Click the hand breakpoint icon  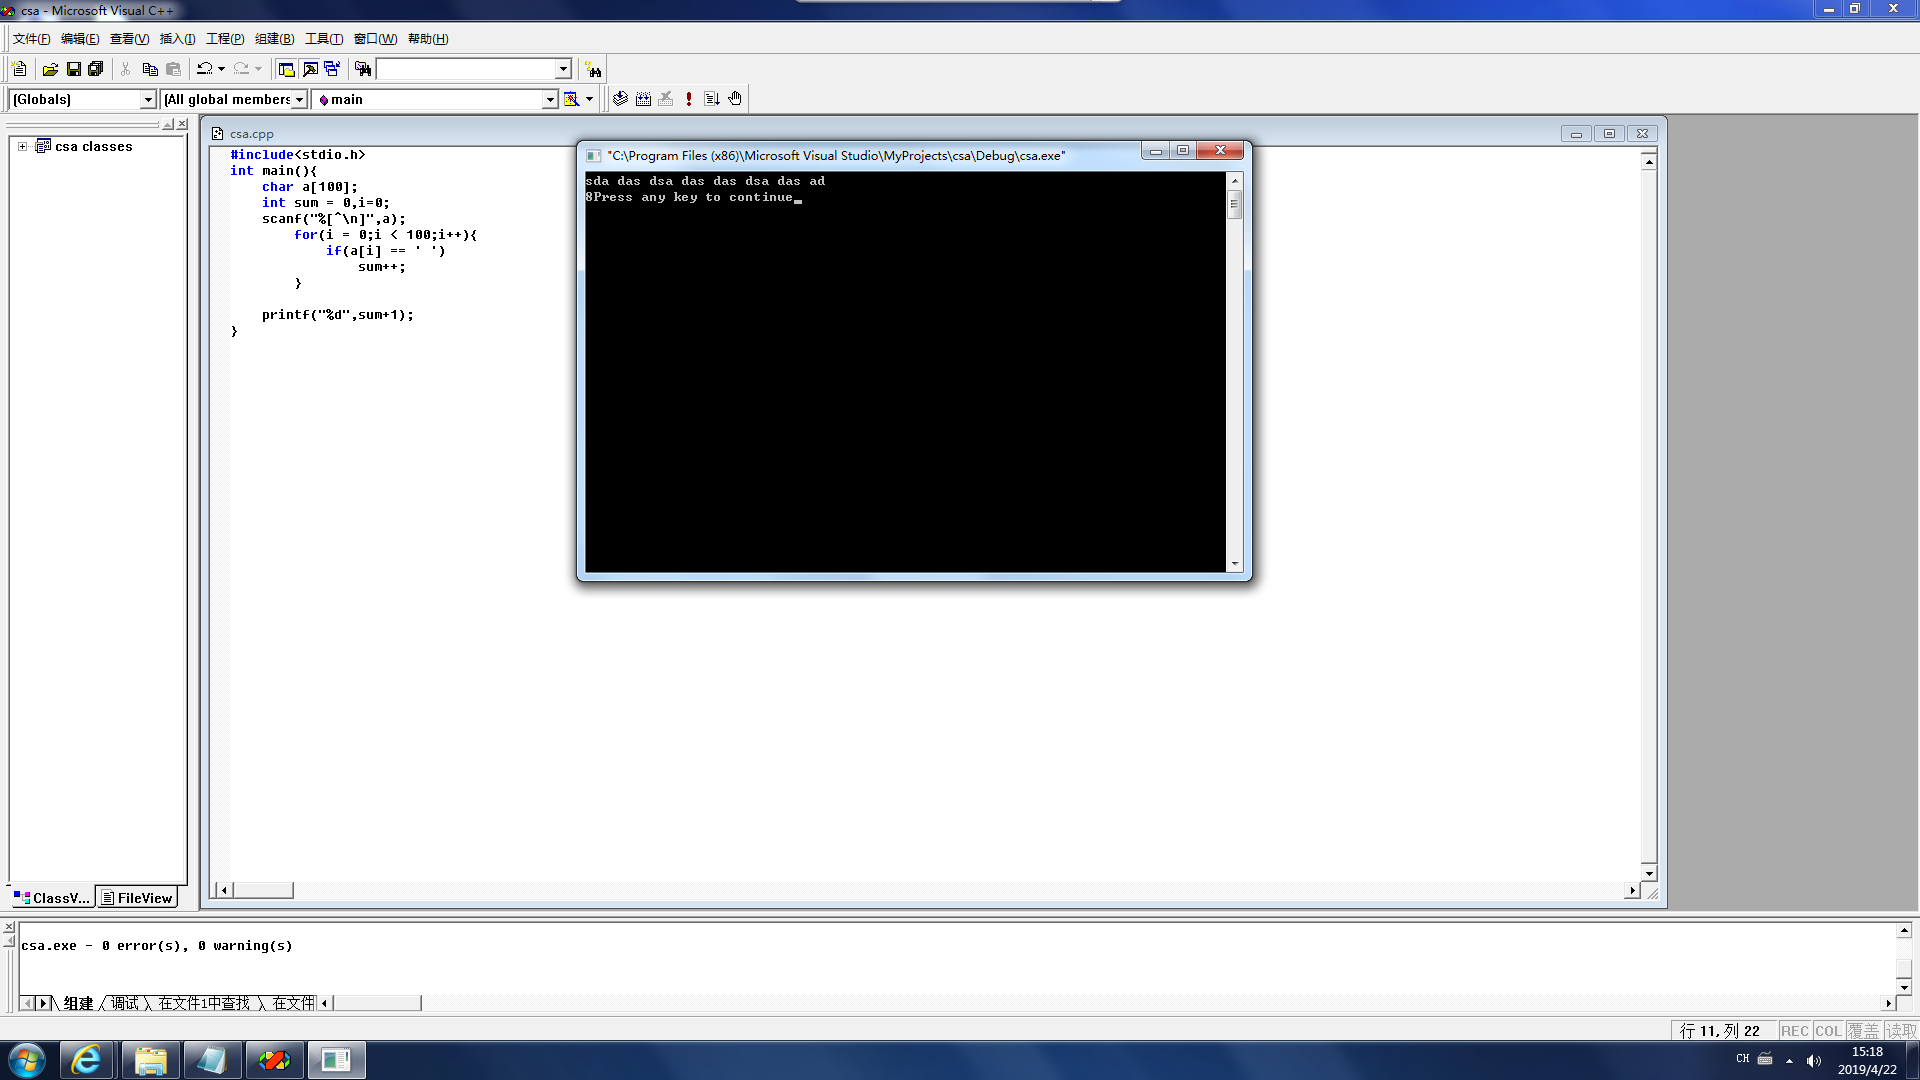point(735,99)
